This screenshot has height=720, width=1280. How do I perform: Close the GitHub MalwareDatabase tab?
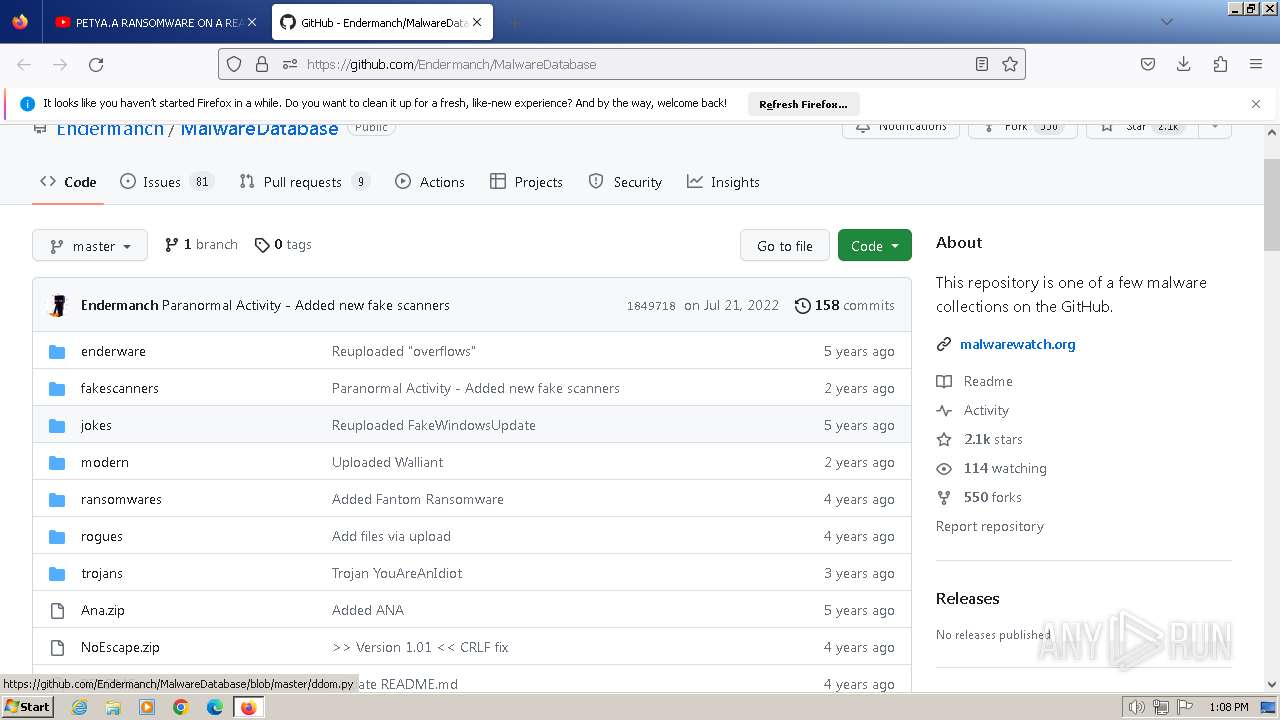pyautogui.click(x=478, y=22)
